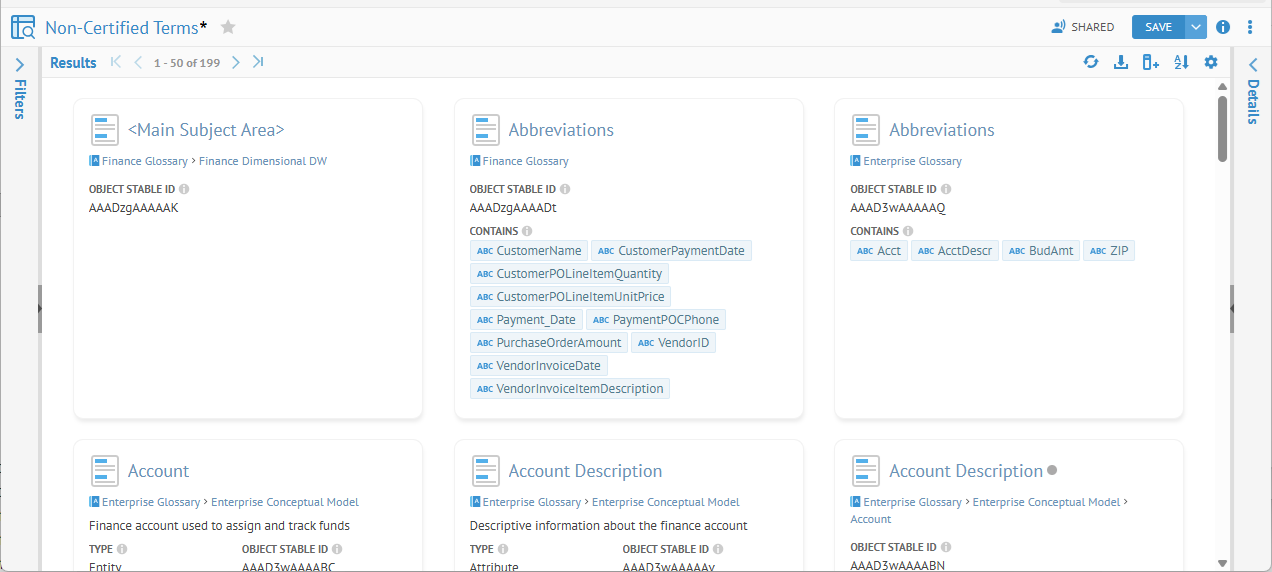Open the results settings gear

coord(1211,62)
